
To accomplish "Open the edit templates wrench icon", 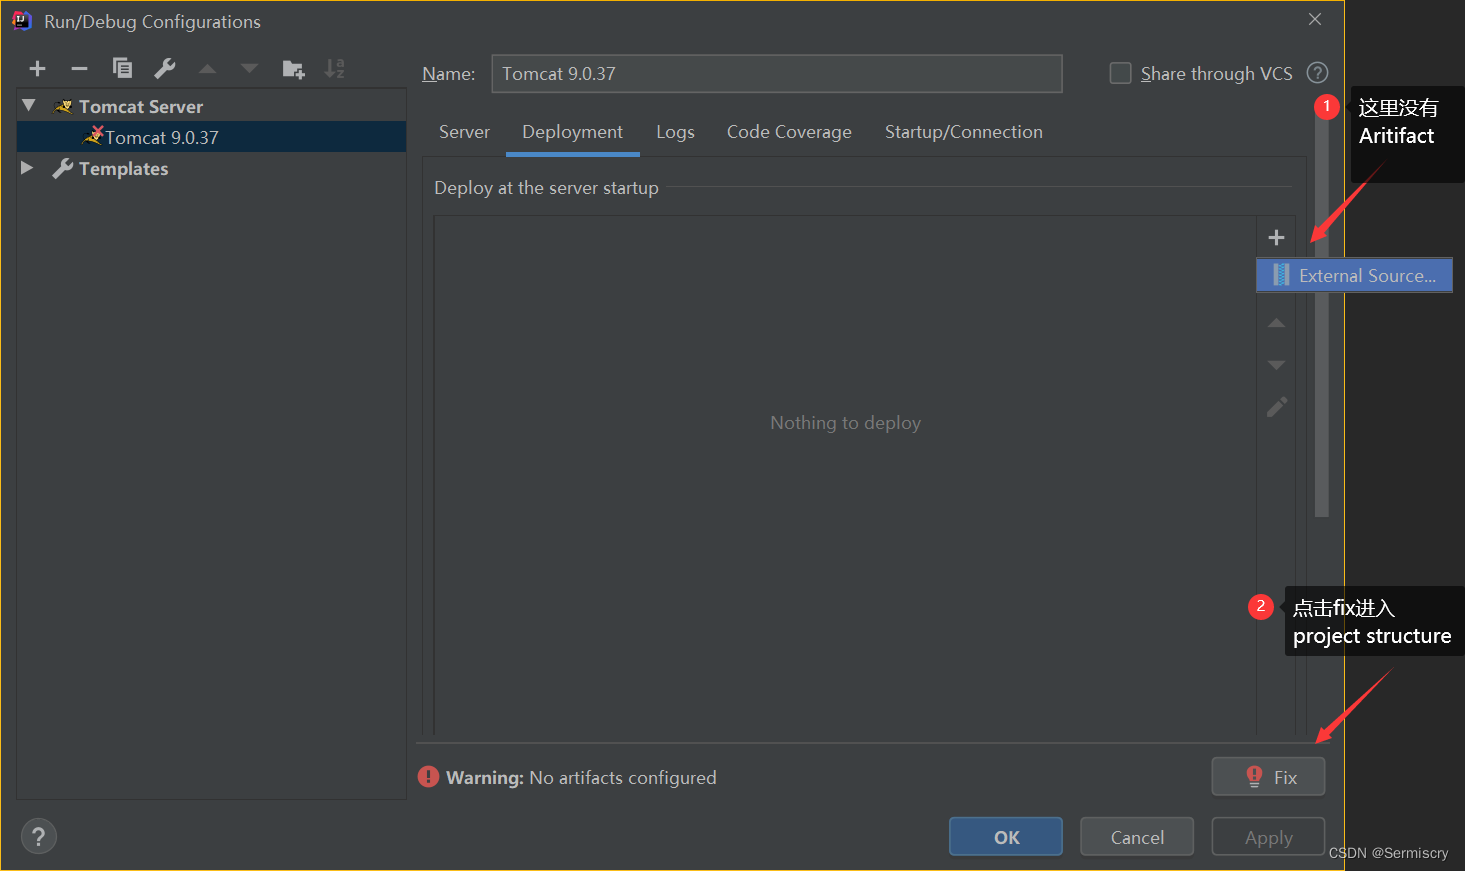I will coord(165,68).
